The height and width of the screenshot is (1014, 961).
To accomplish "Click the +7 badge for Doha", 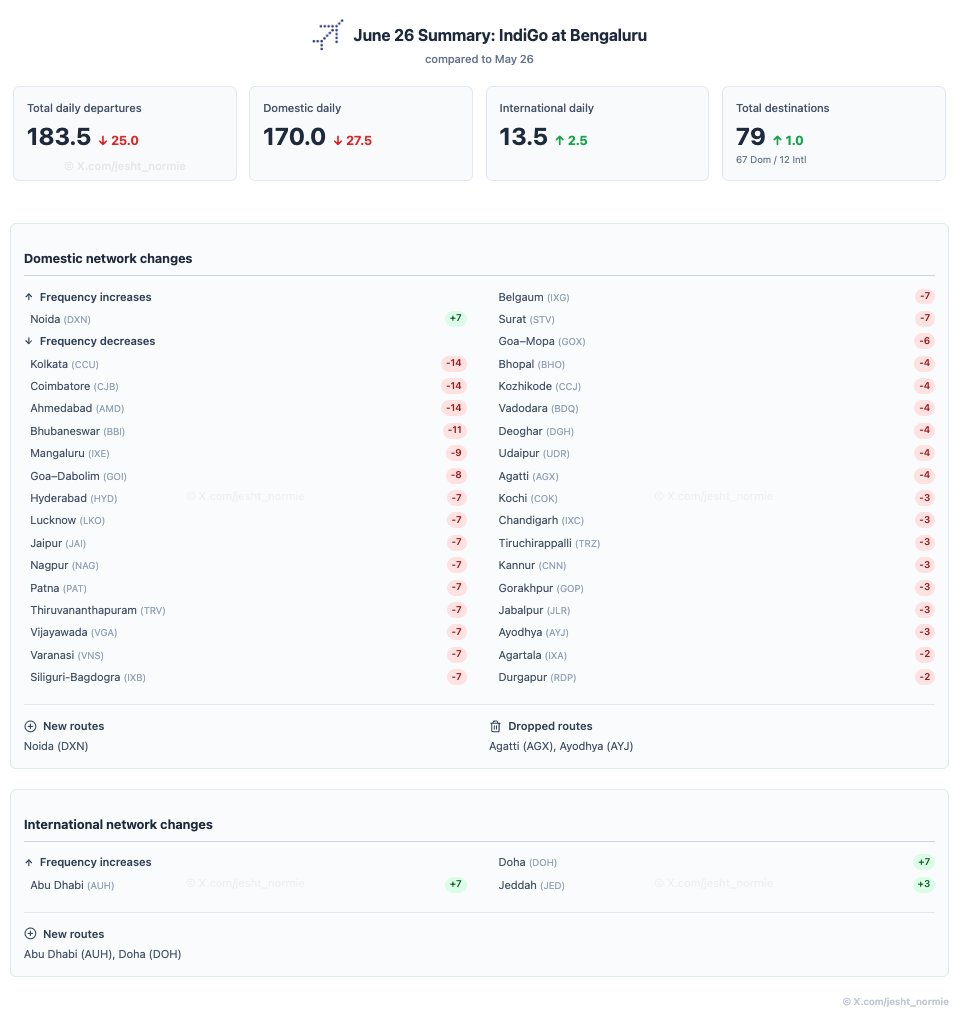I will point(924,862).
